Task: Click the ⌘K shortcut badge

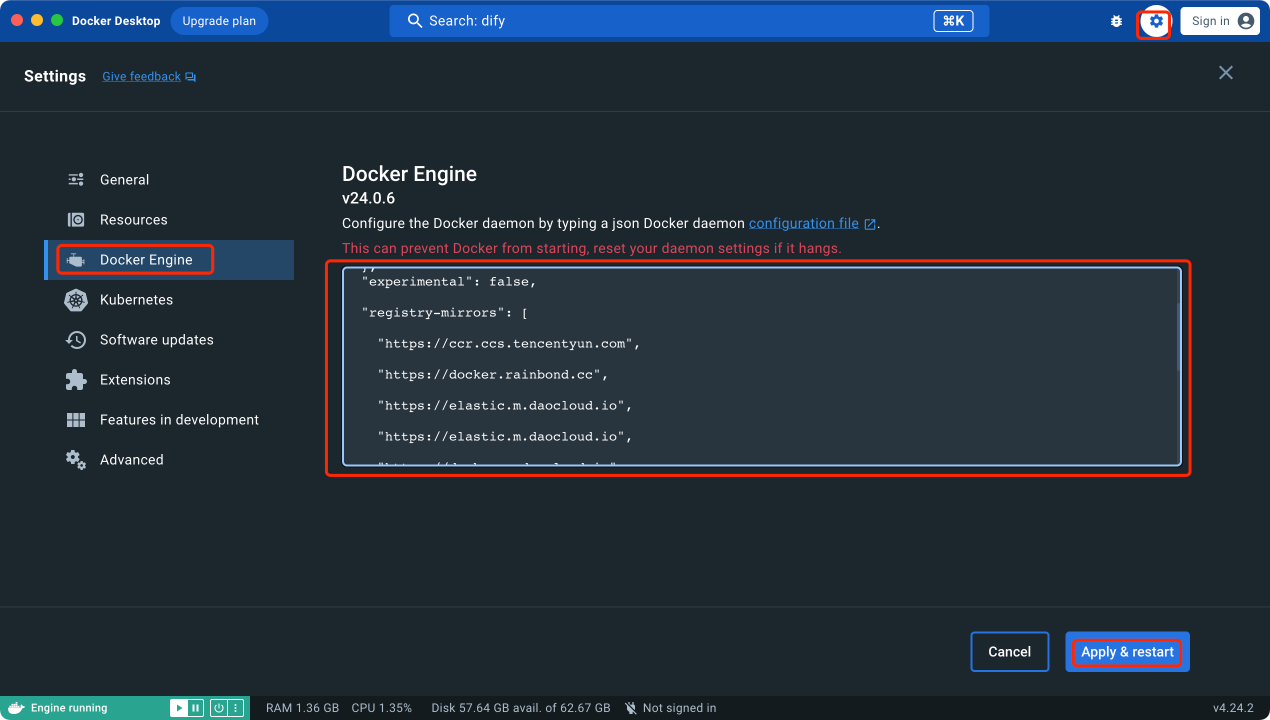Action: pos(953,21)
